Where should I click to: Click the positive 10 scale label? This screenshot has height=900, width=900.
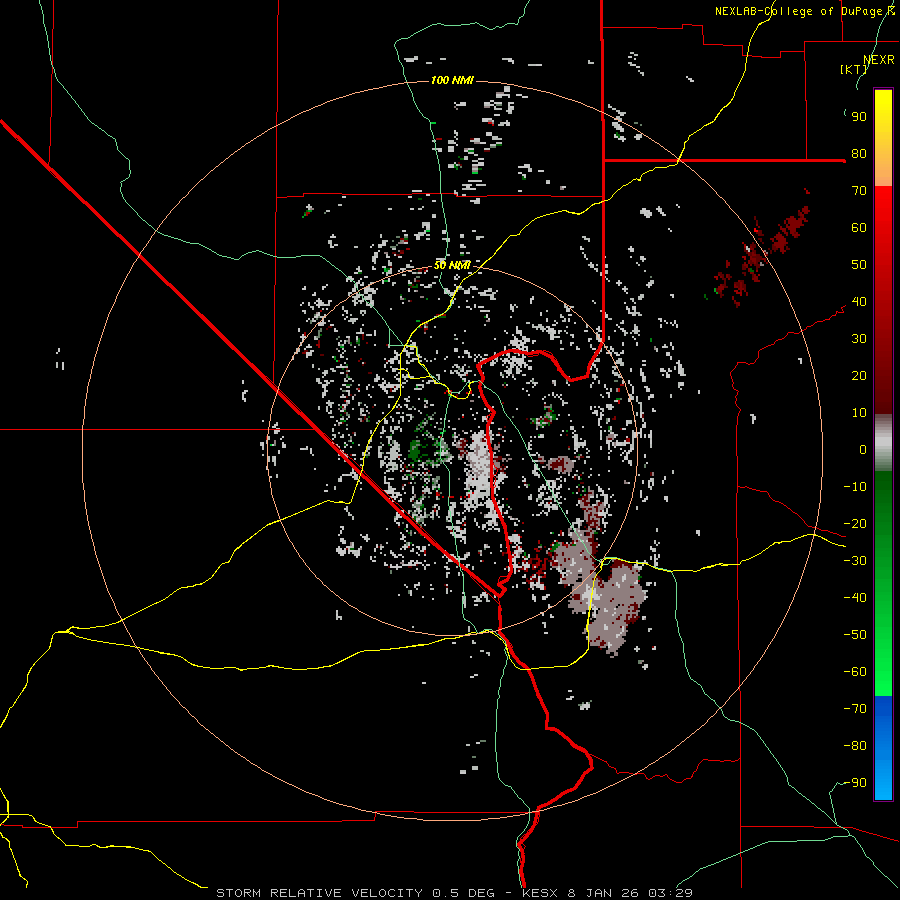(x=859, y=413)
